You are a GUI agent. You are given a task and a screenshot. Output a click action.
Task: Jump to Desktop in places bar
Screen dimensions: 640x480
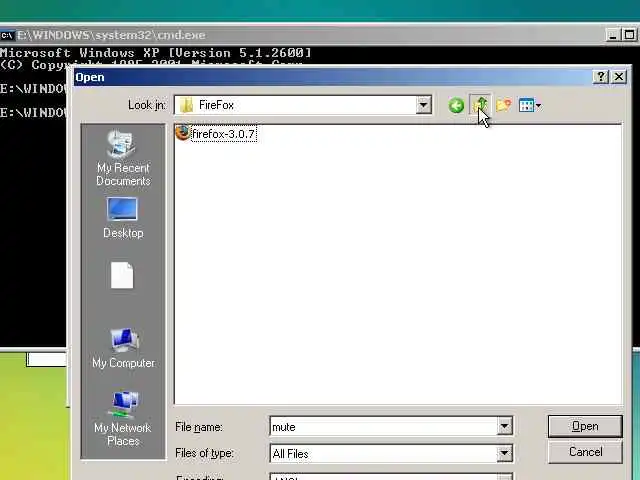pos(123,218)
